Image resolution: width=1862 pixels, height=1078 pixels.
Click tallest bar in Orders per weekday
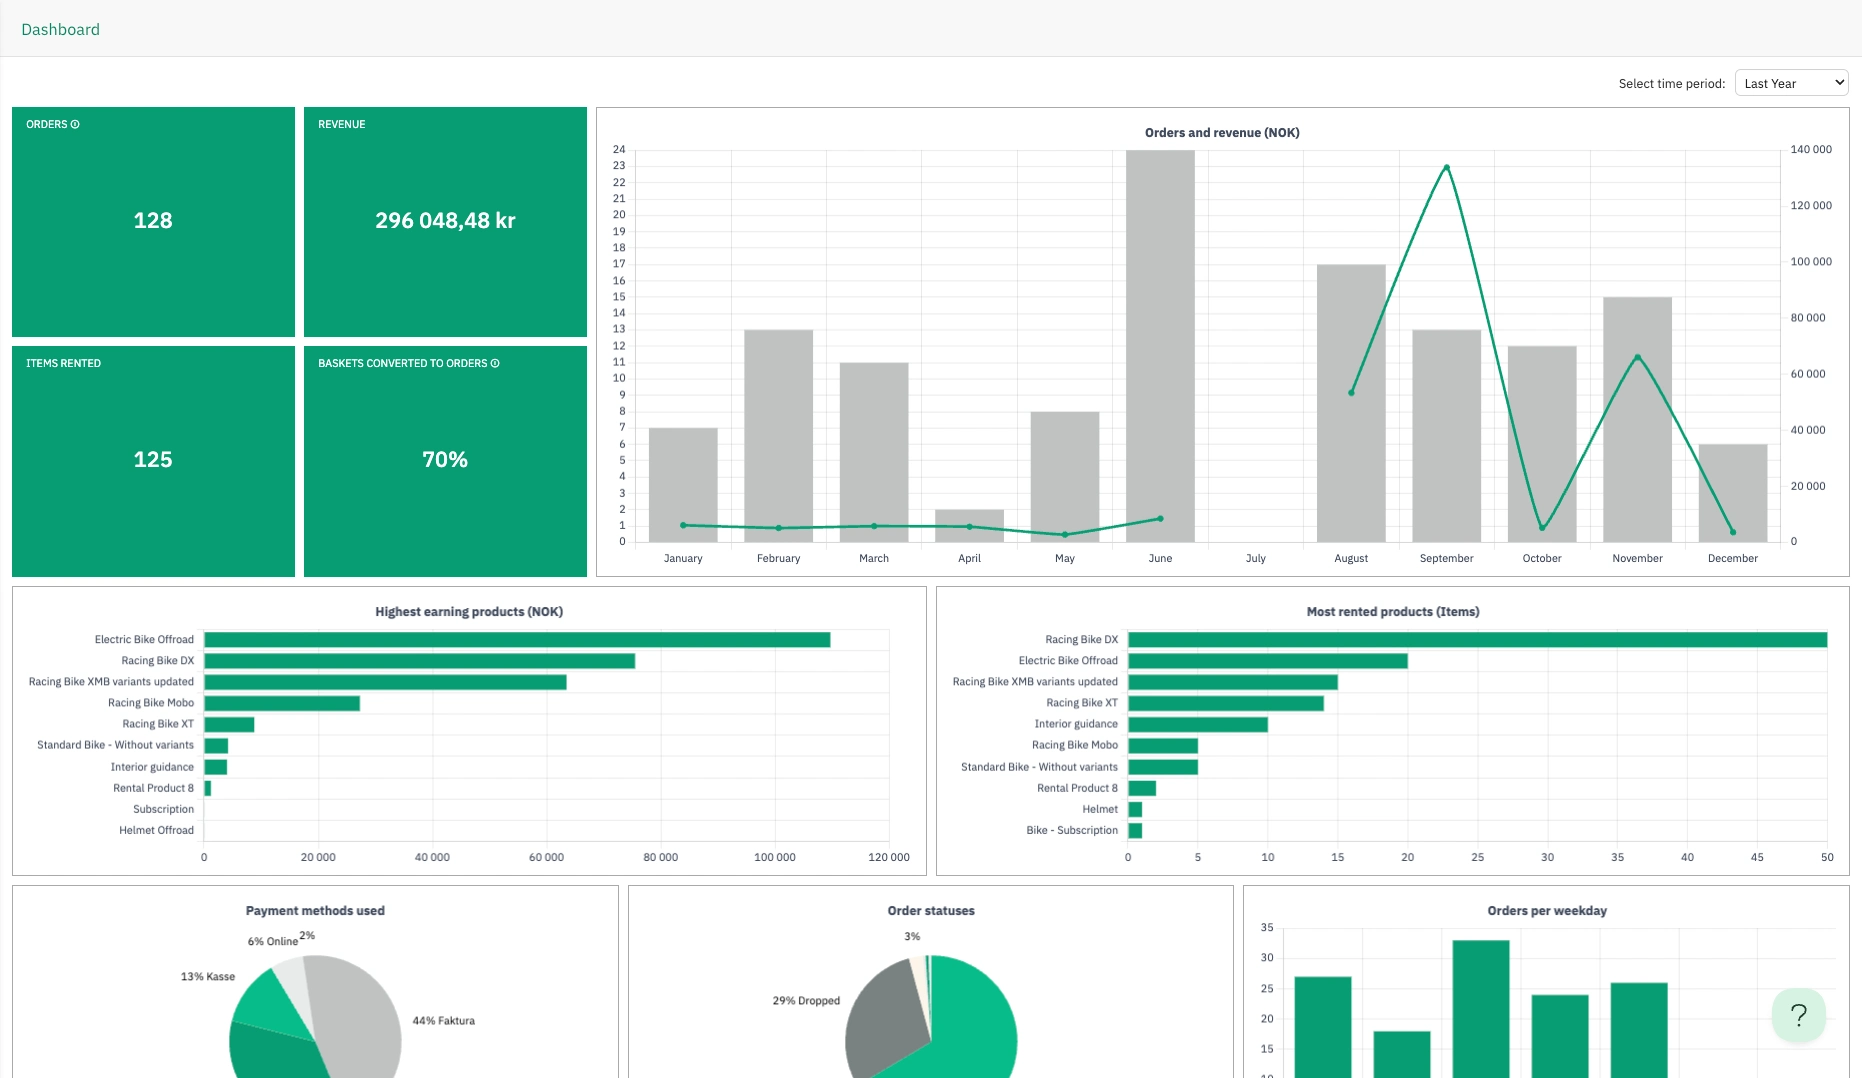tap(1480, 1008)
